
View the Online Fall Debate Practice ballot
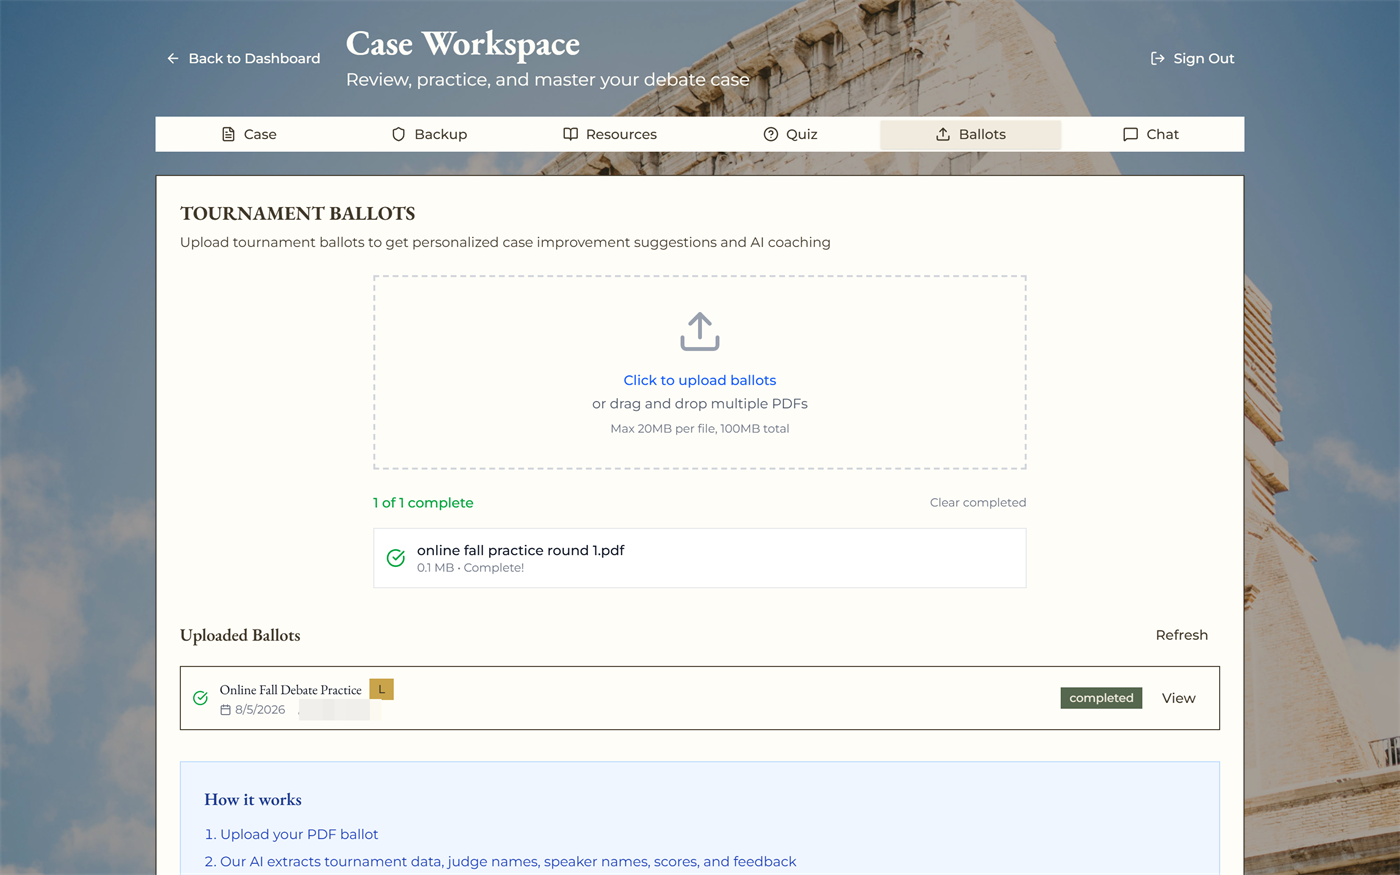point(1179,698)
